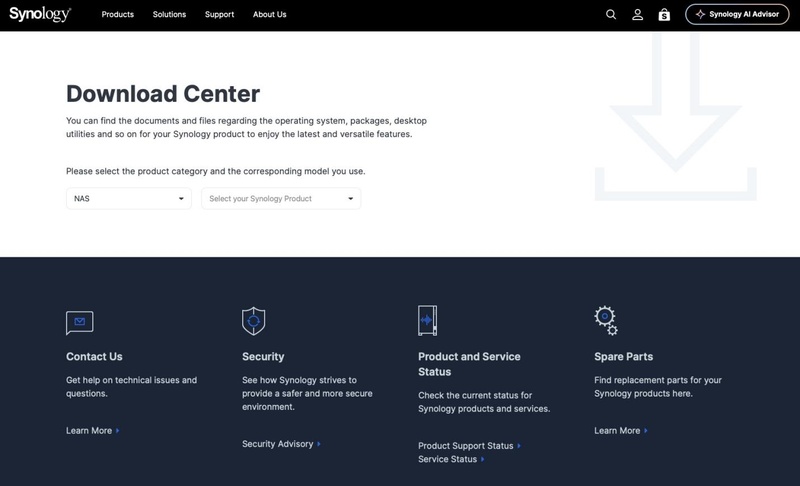Screen dimensions: 800x486
Task: Click the Security shield icon
Action: 254,321
